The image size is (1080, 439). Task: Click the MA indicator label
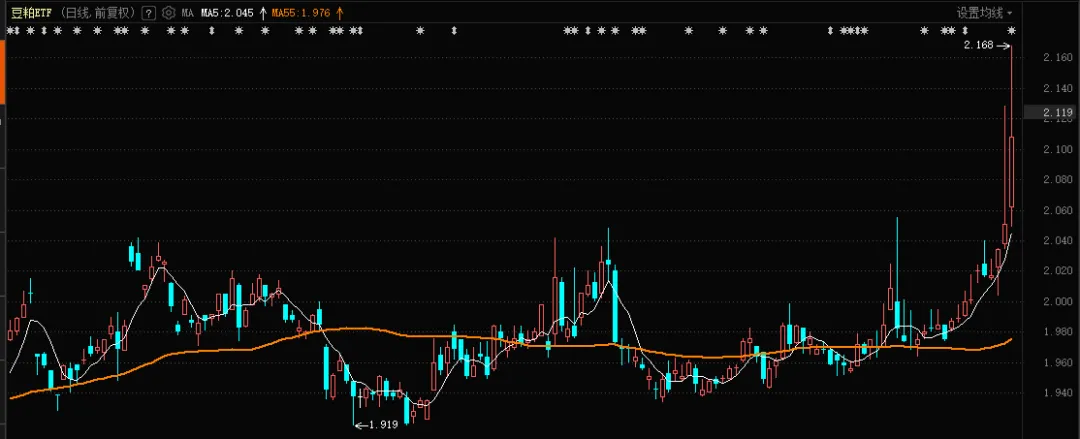187,12
